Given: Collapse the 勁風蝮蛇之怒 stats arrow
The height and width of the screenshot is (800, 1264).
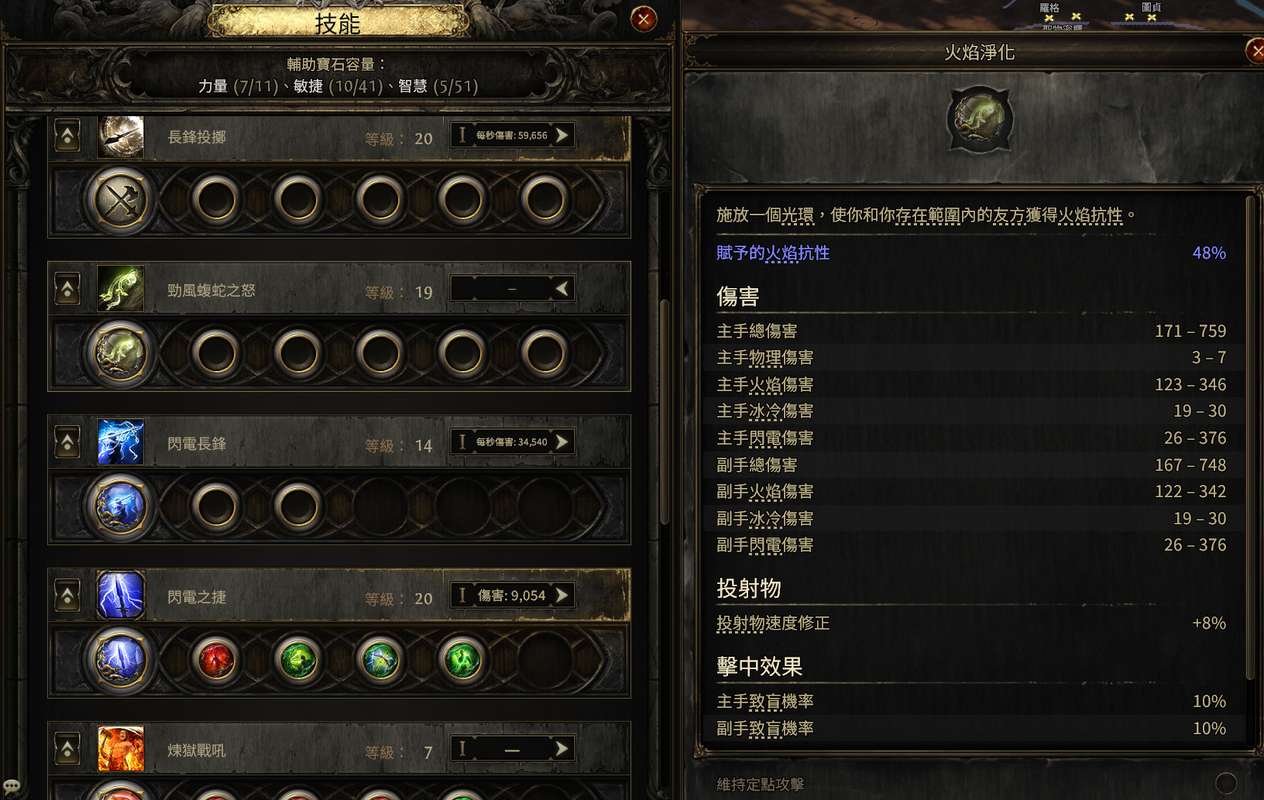Looking at the screenshot, I should click(562, 289).
